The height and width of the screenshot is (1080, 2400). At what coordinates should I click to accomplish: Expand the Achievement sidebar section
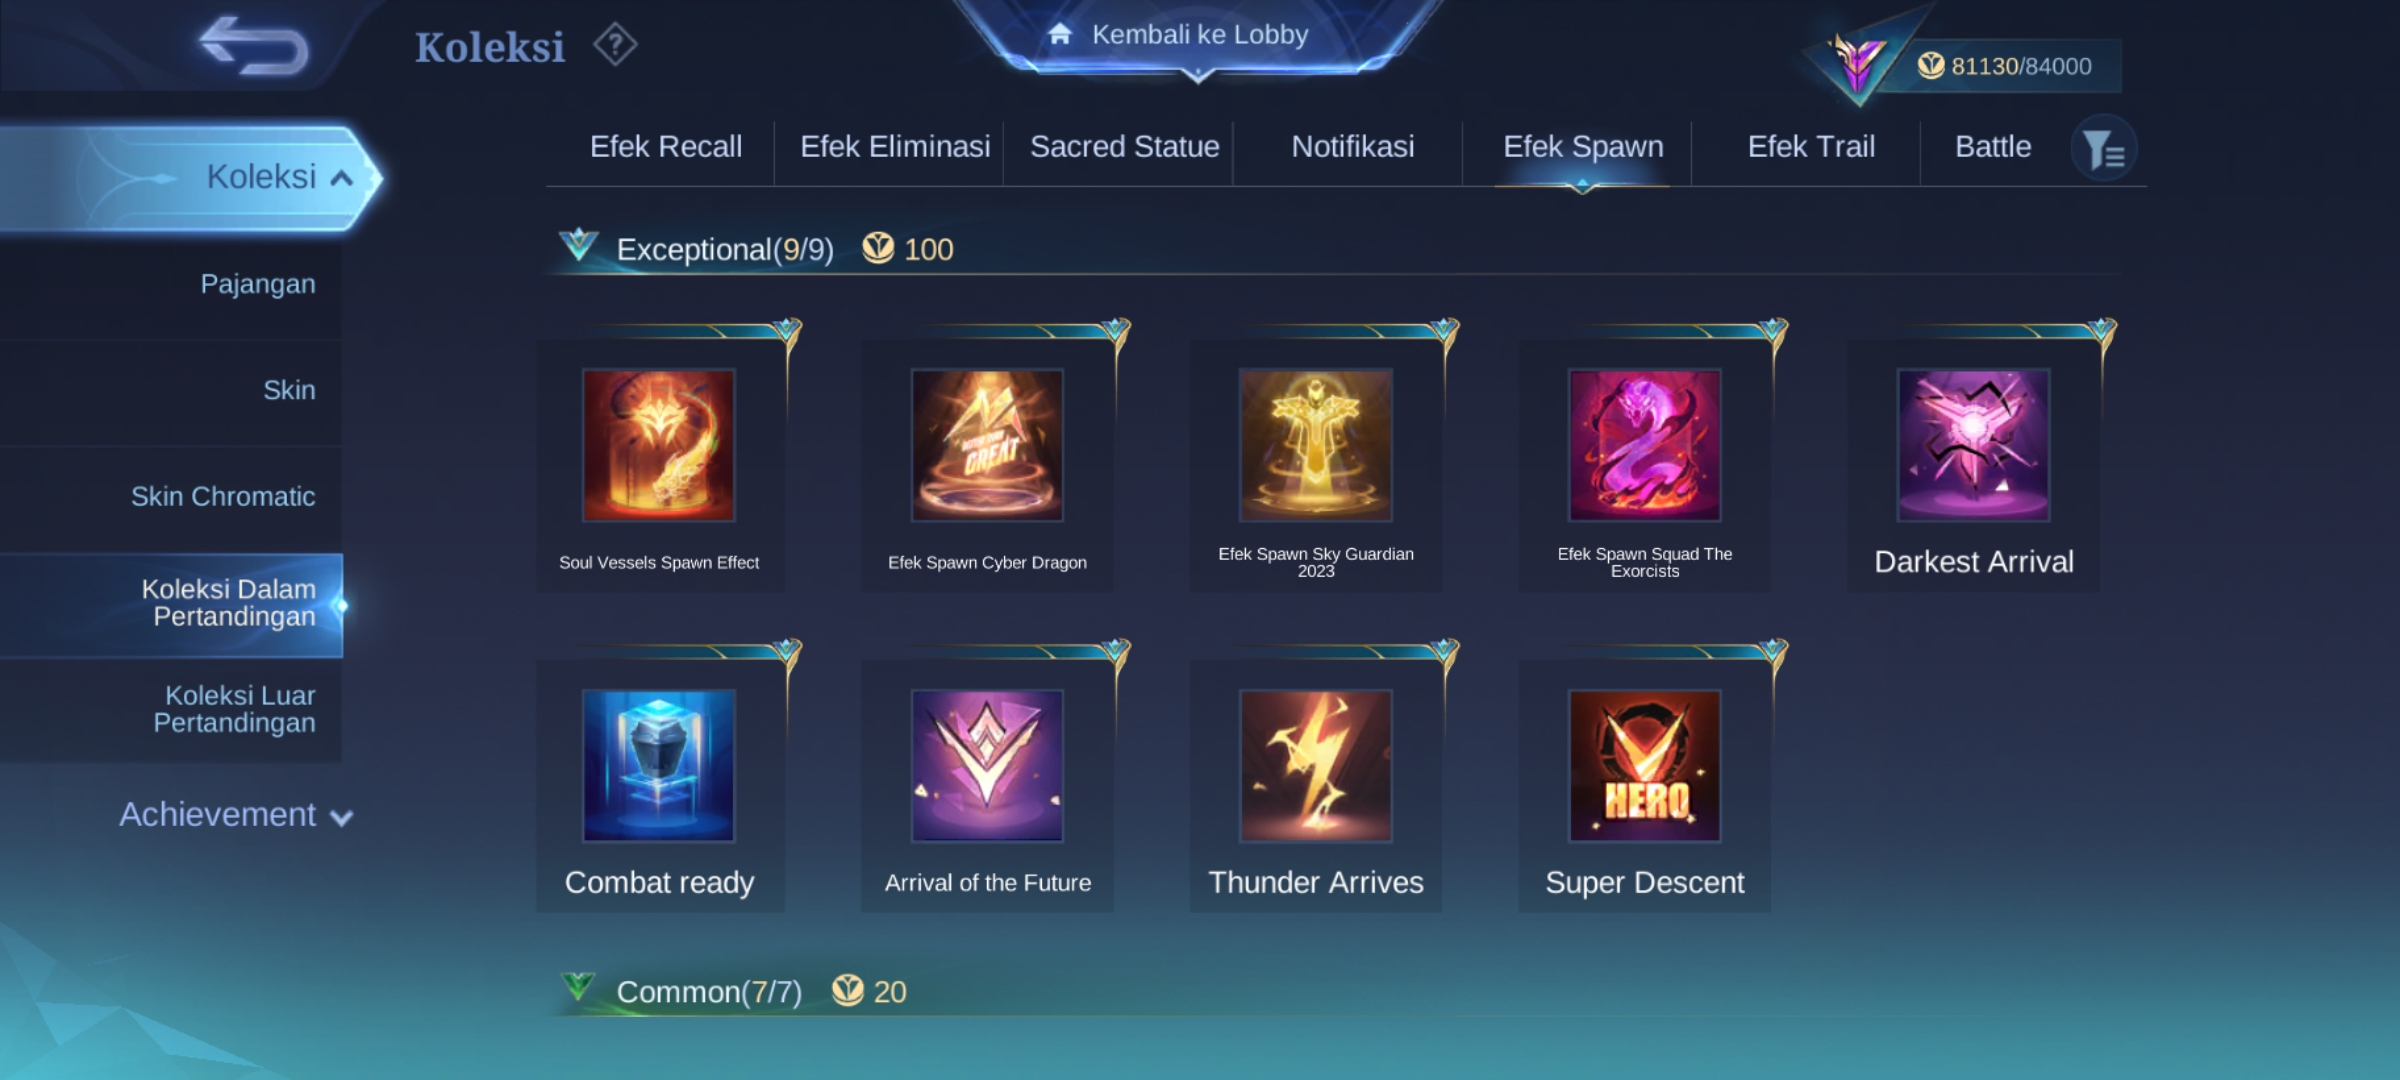236,815
